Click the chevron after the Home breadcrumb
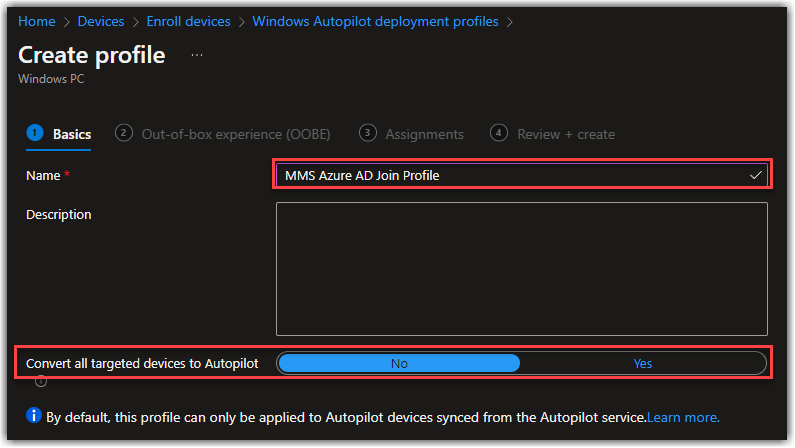The height and width of the screenshot is (448, 795). tap(66, 22)
